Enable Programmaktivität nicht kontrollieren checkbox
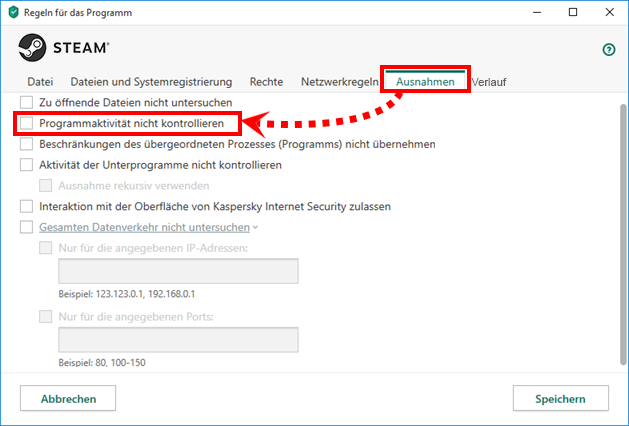 (x=26, y=123)
